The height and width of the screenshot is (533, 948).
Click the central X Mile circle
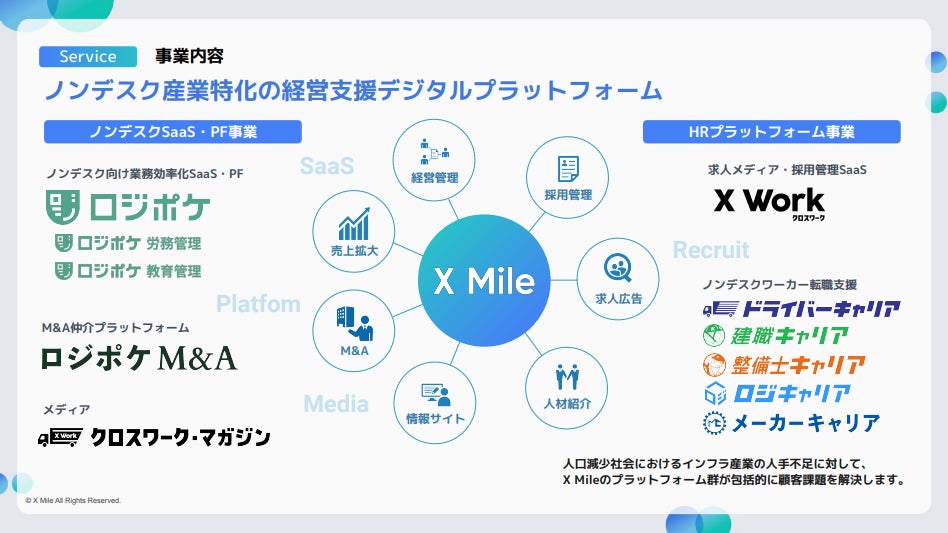484,280
